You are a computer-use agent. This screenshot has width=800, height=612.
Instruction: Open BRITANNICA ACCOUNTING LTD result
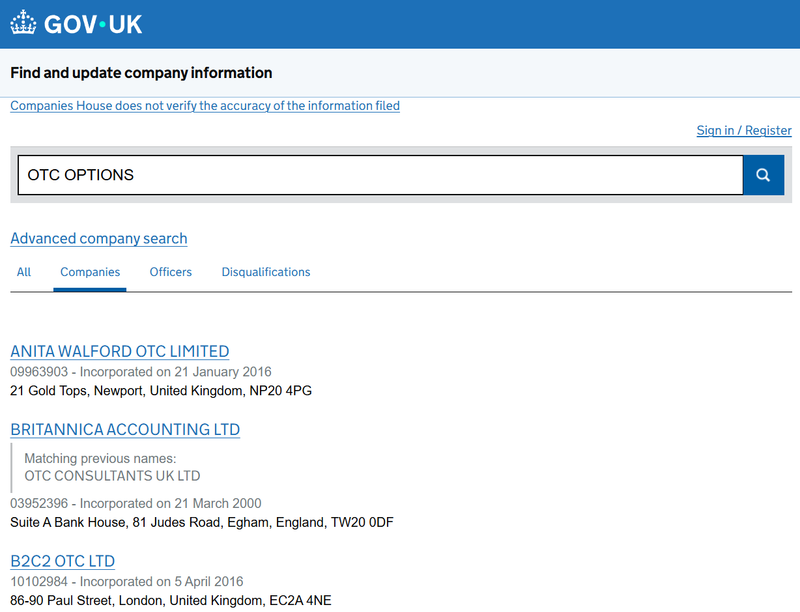point(125,429)
